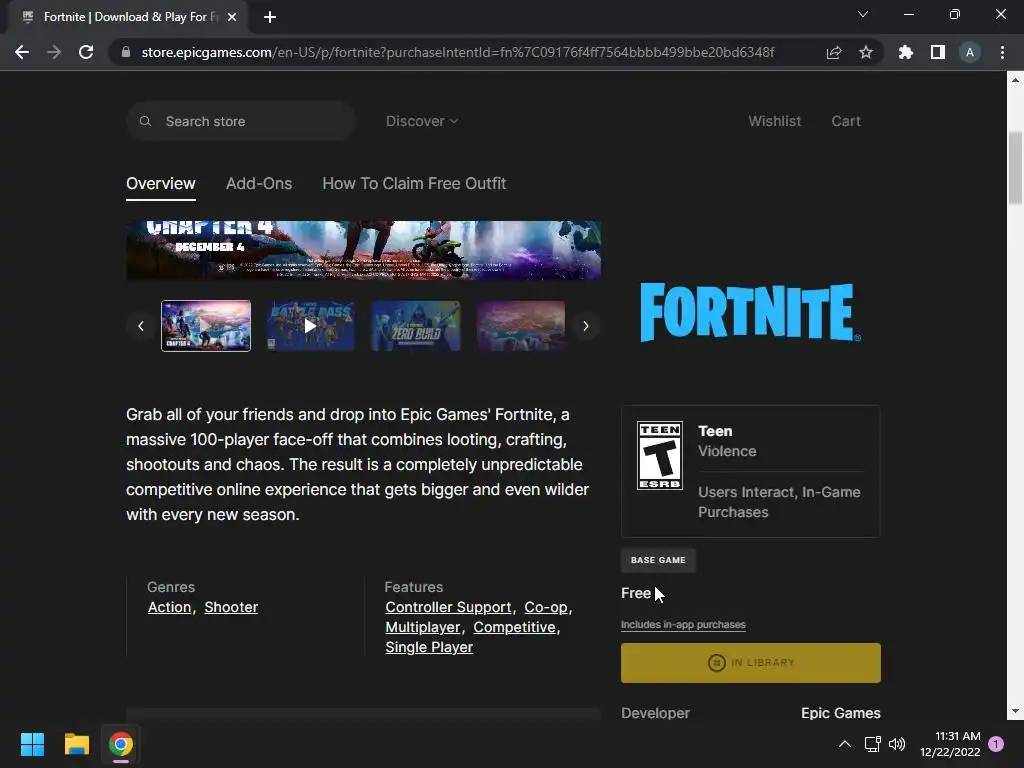
Task: Open the Single Player feature link
Action: (429, 647)
